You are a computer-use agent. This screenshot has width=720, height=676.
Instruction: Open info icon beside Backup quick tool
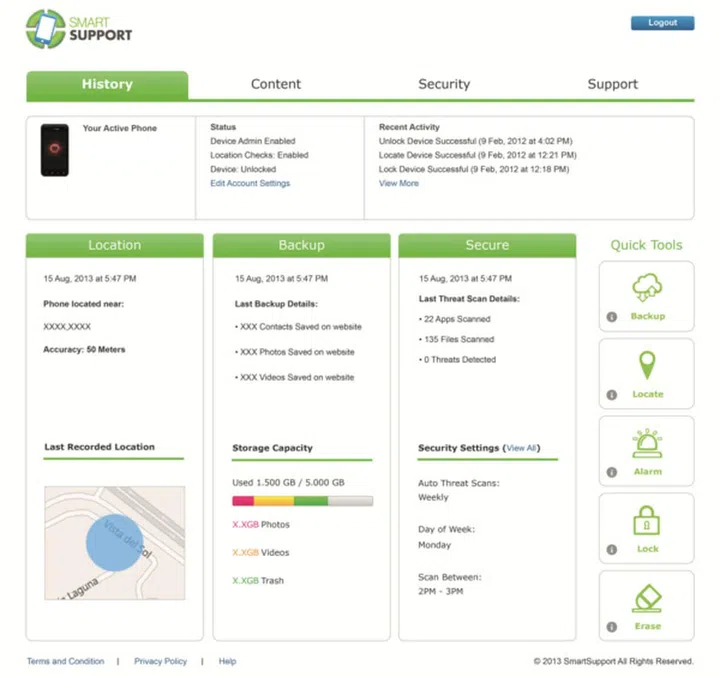612,316
